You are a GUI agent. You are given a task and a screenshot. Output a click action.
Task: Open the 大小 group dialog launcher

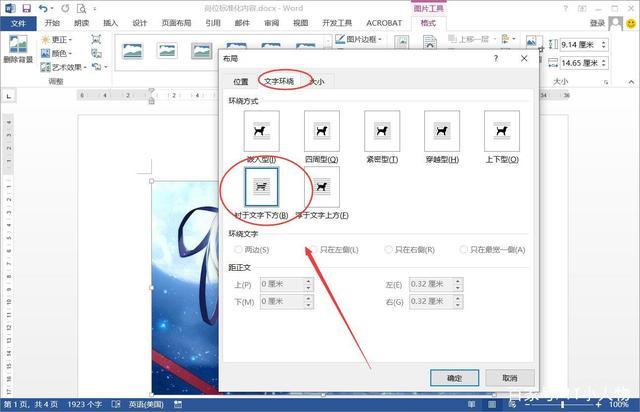click(606, 82)
